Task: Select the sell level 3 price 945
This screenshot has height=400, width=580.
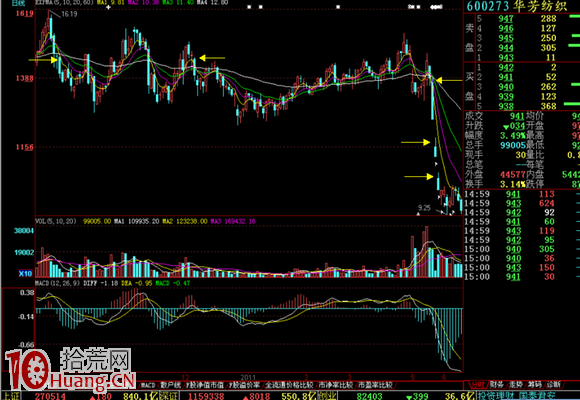Action: (506, 38)
